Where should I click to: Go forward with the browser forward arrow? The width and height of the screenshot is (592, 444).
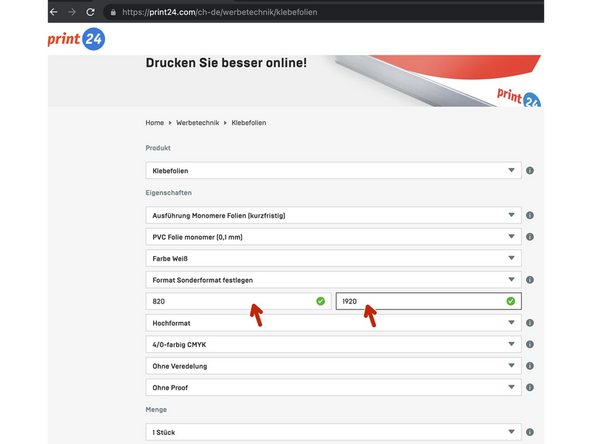point(72,12)
